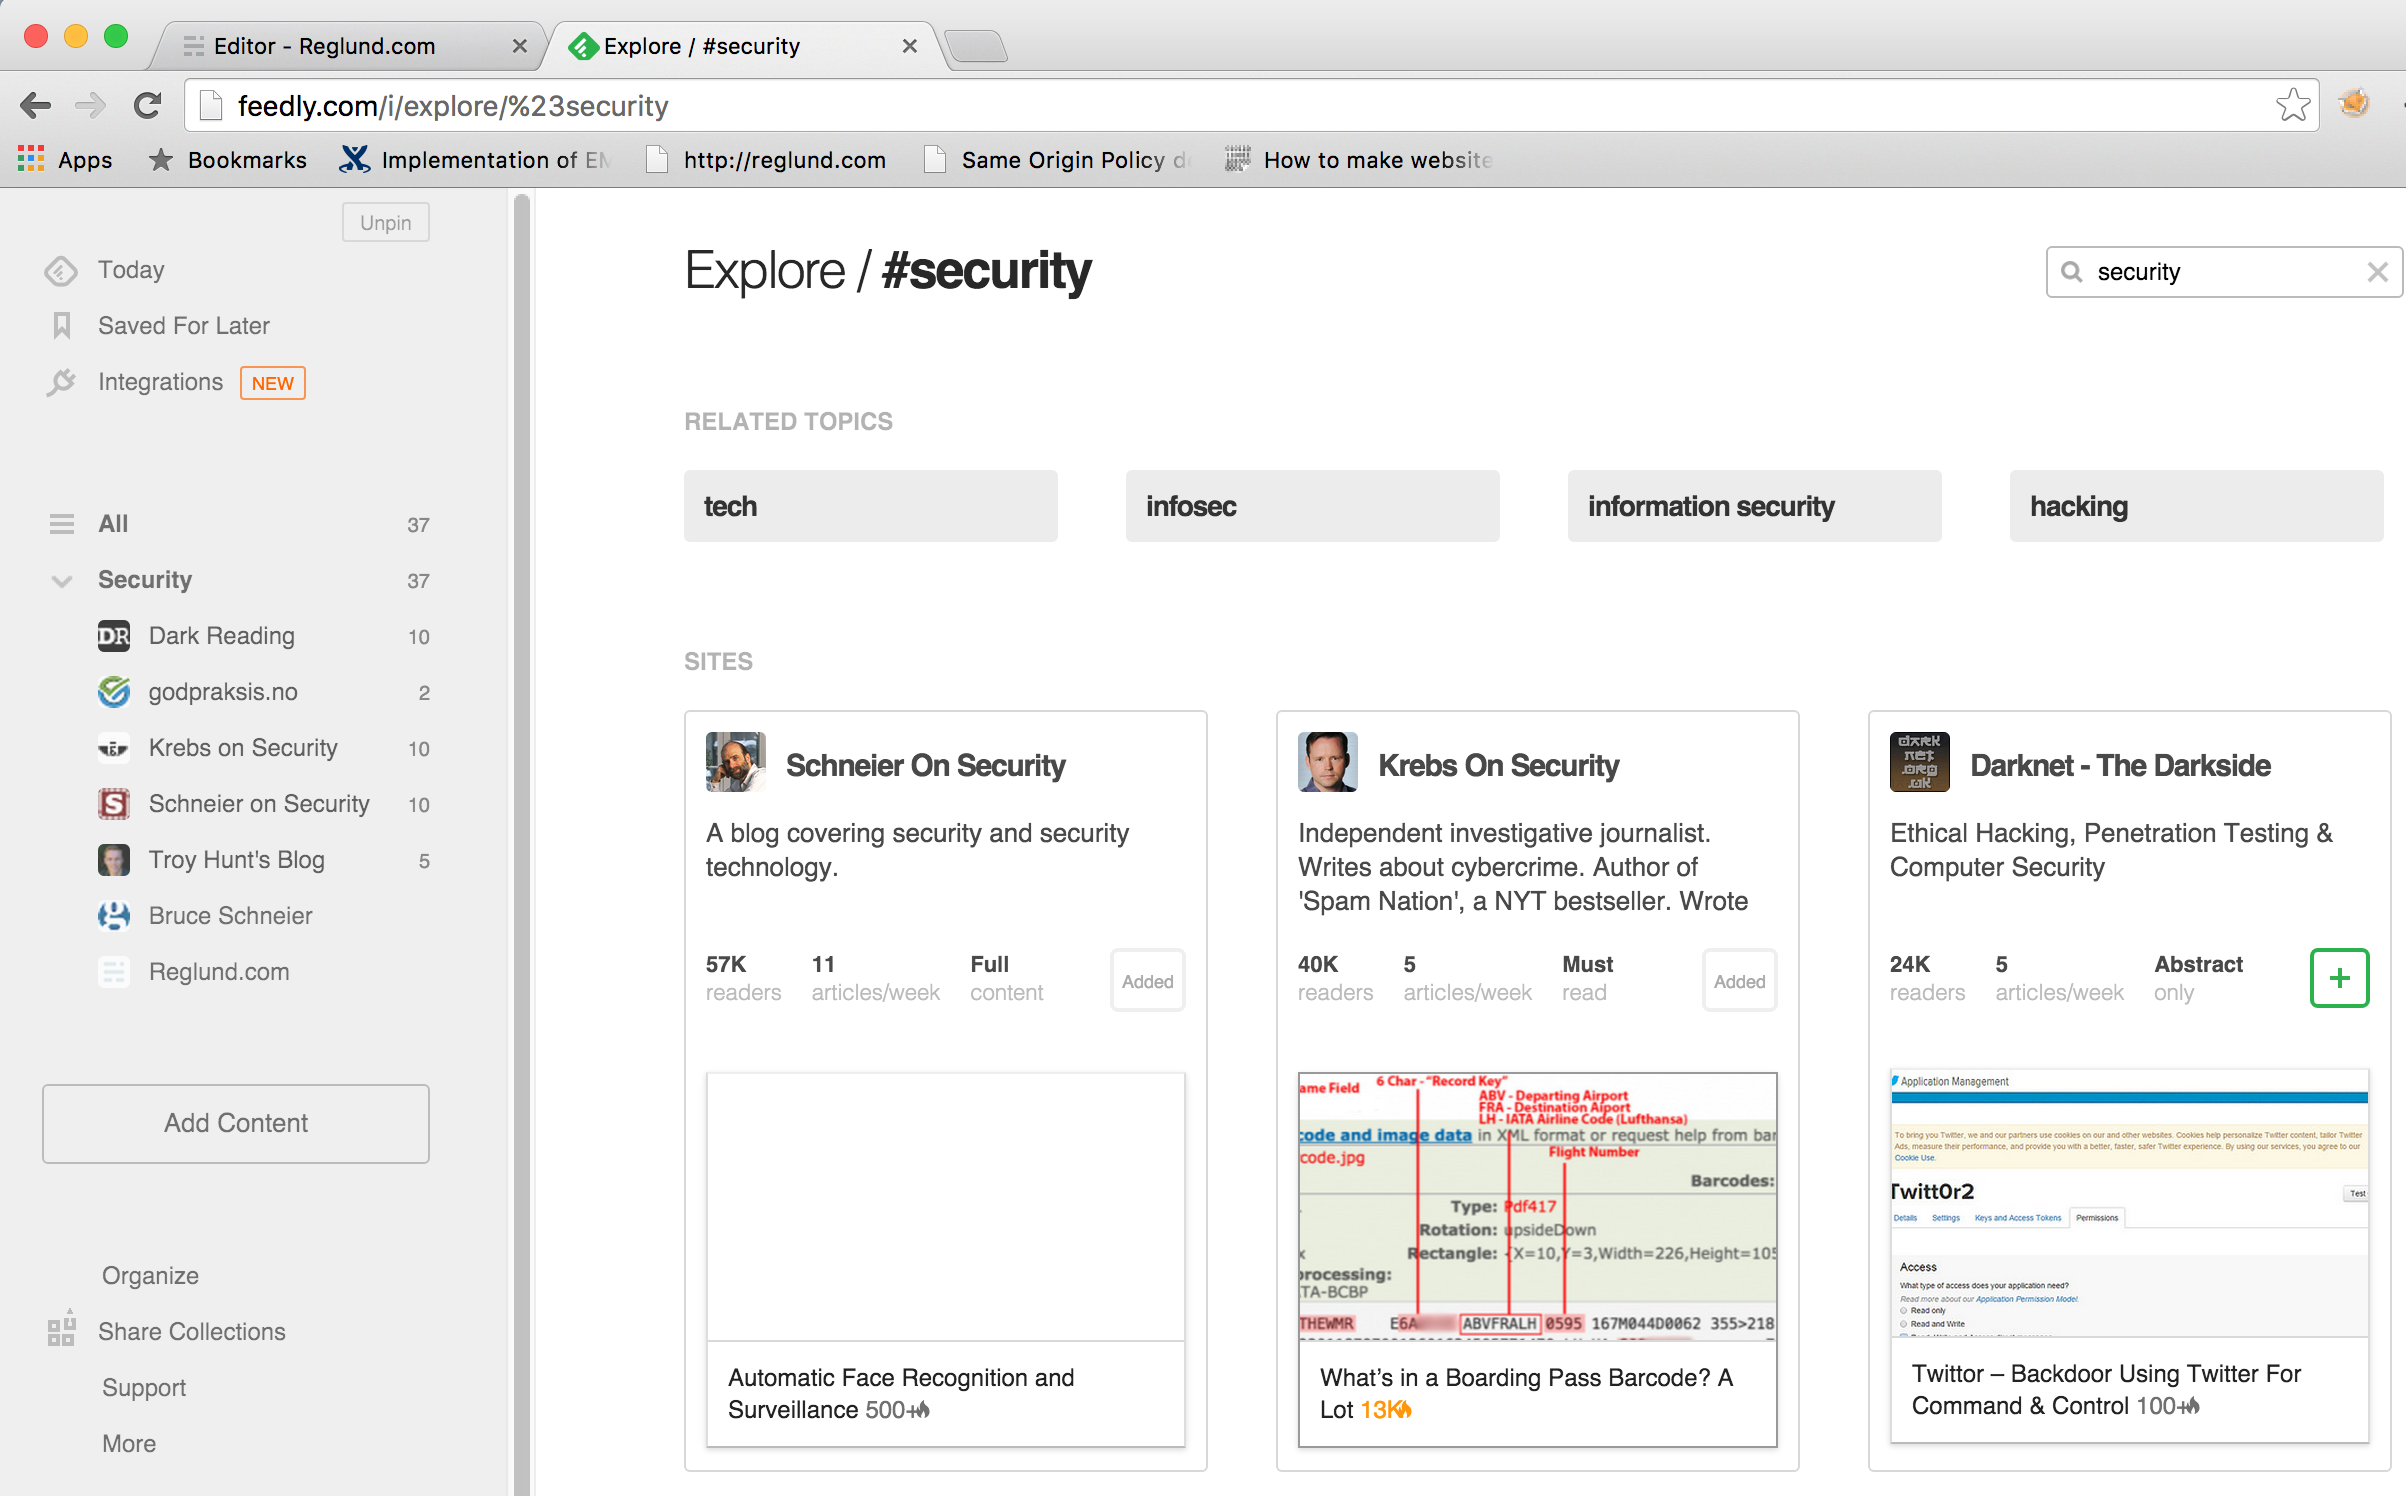Screen dimensions: 2406x1496
Task: Close the Editor - Reglund.com tab
Action: pyautogui.click(x=519, y=46)
